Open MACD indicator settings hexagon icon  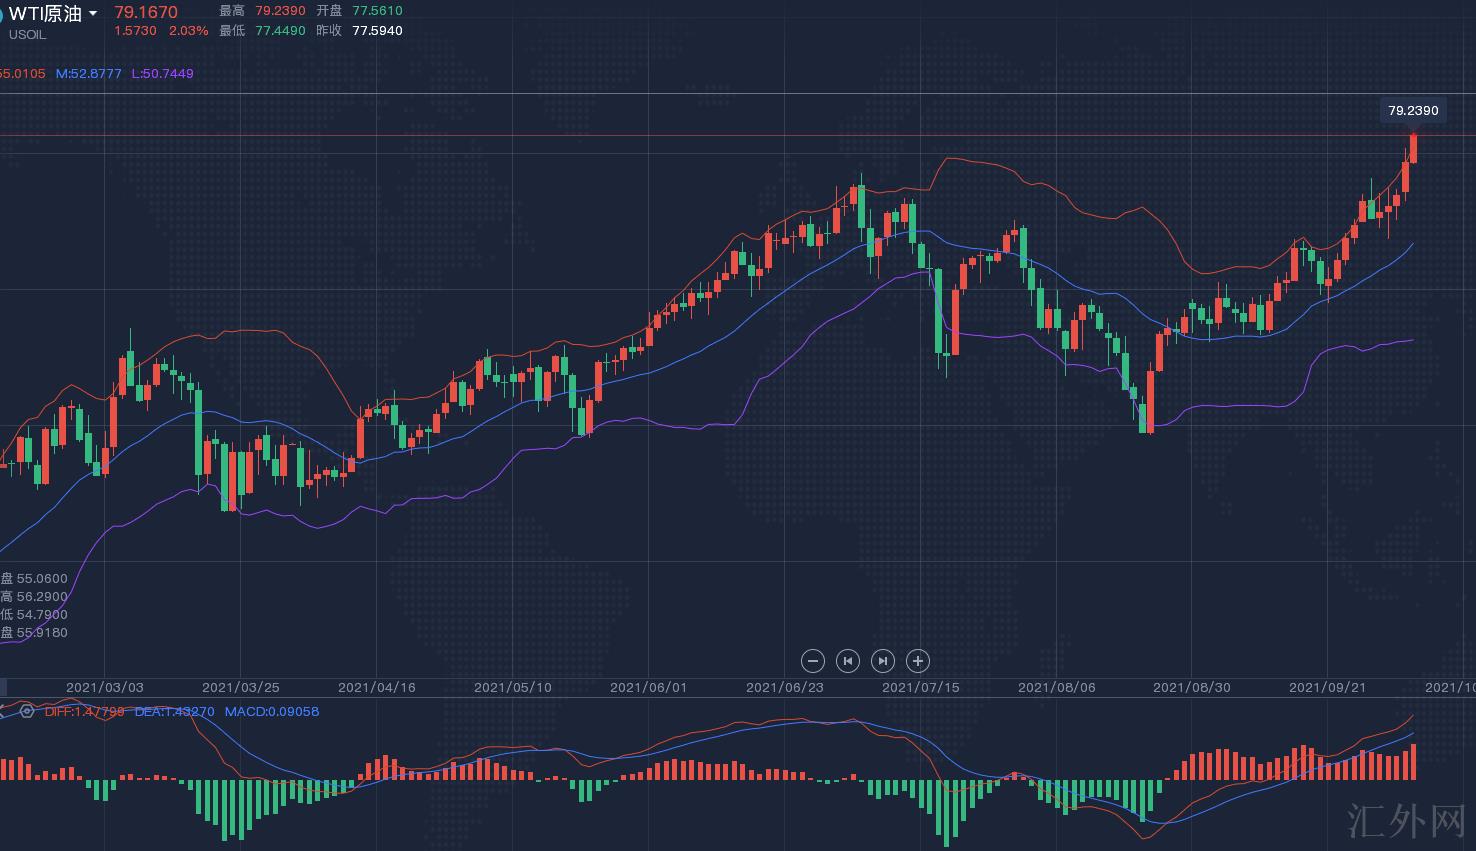(x=27, y=711)
